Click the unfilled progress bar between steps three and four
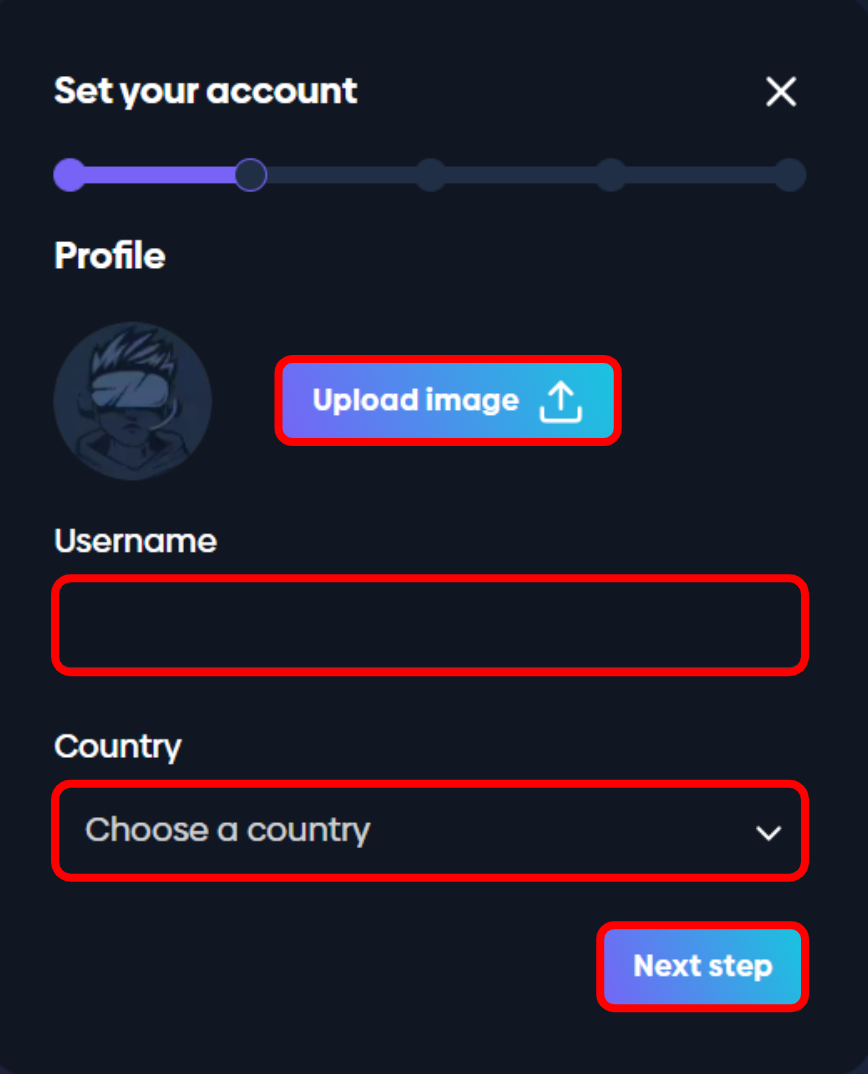868x1074 pixels. 520,175
